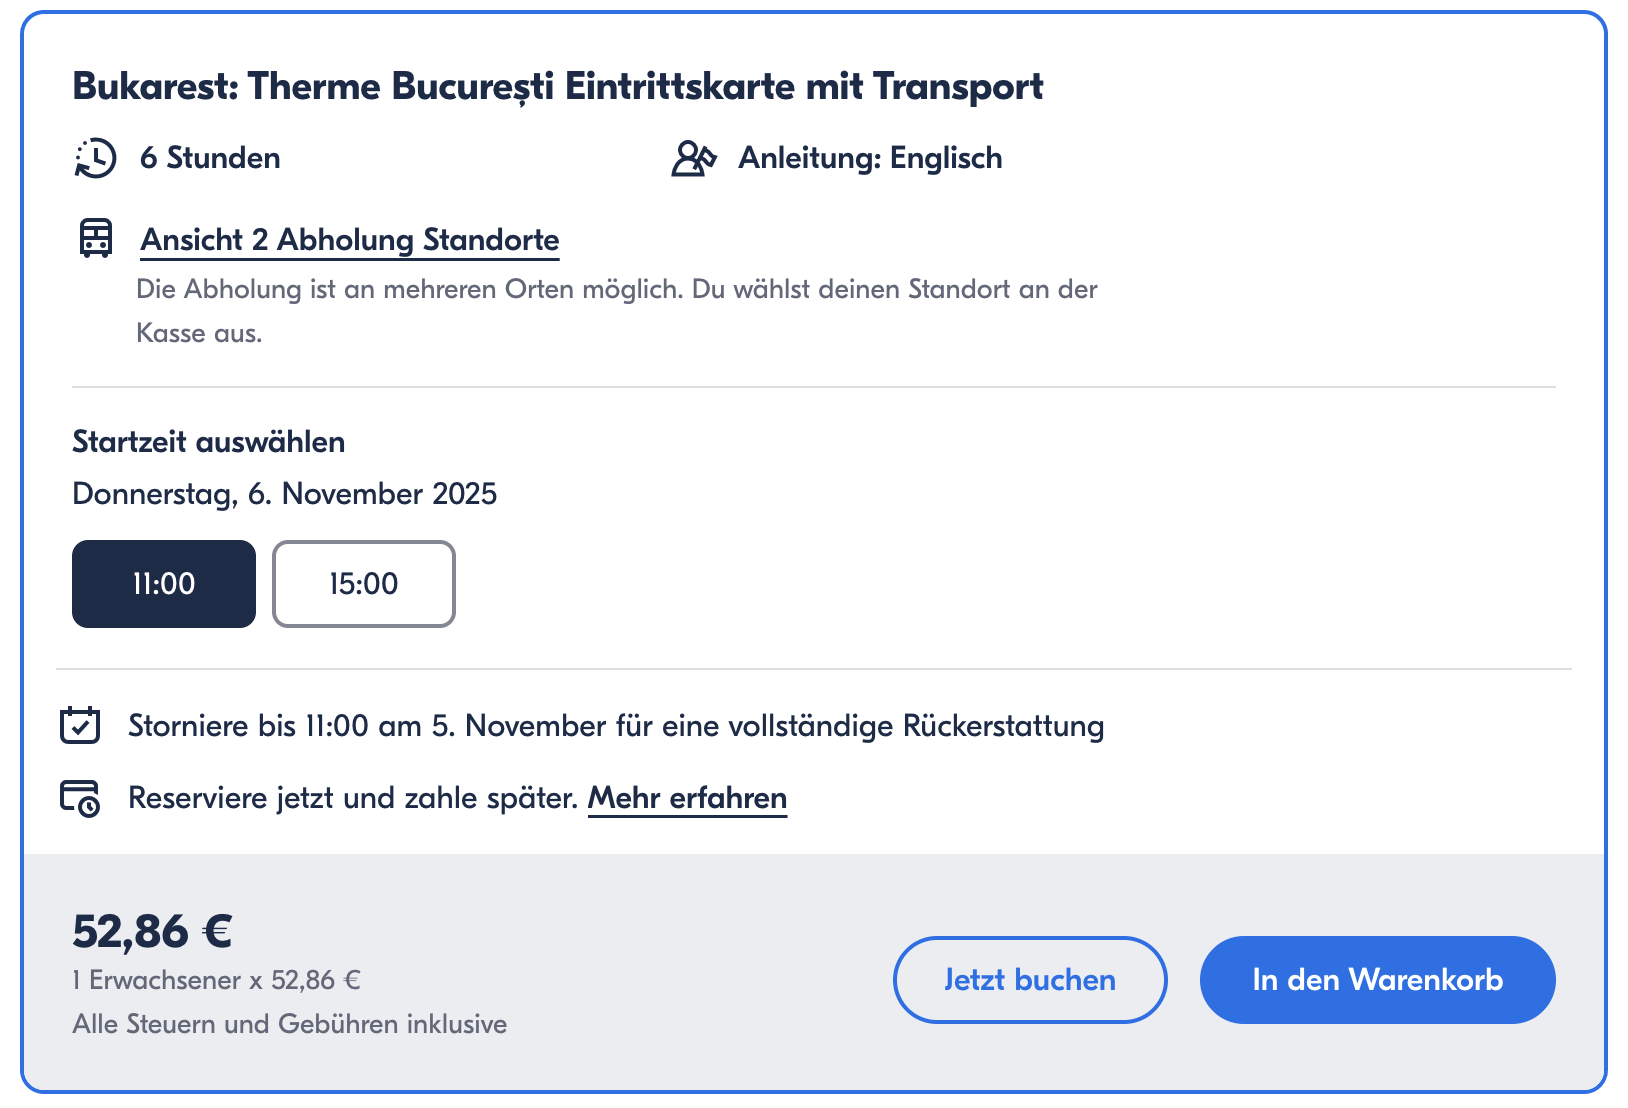Click the Alle Steuern und Gebühren inklusive note

pos(290,1024)
